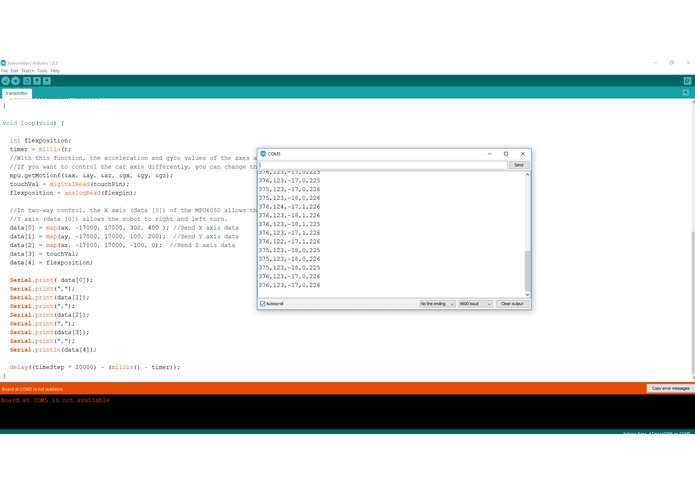Click console text 'Board at COM5 is not available'

point(55,400)
